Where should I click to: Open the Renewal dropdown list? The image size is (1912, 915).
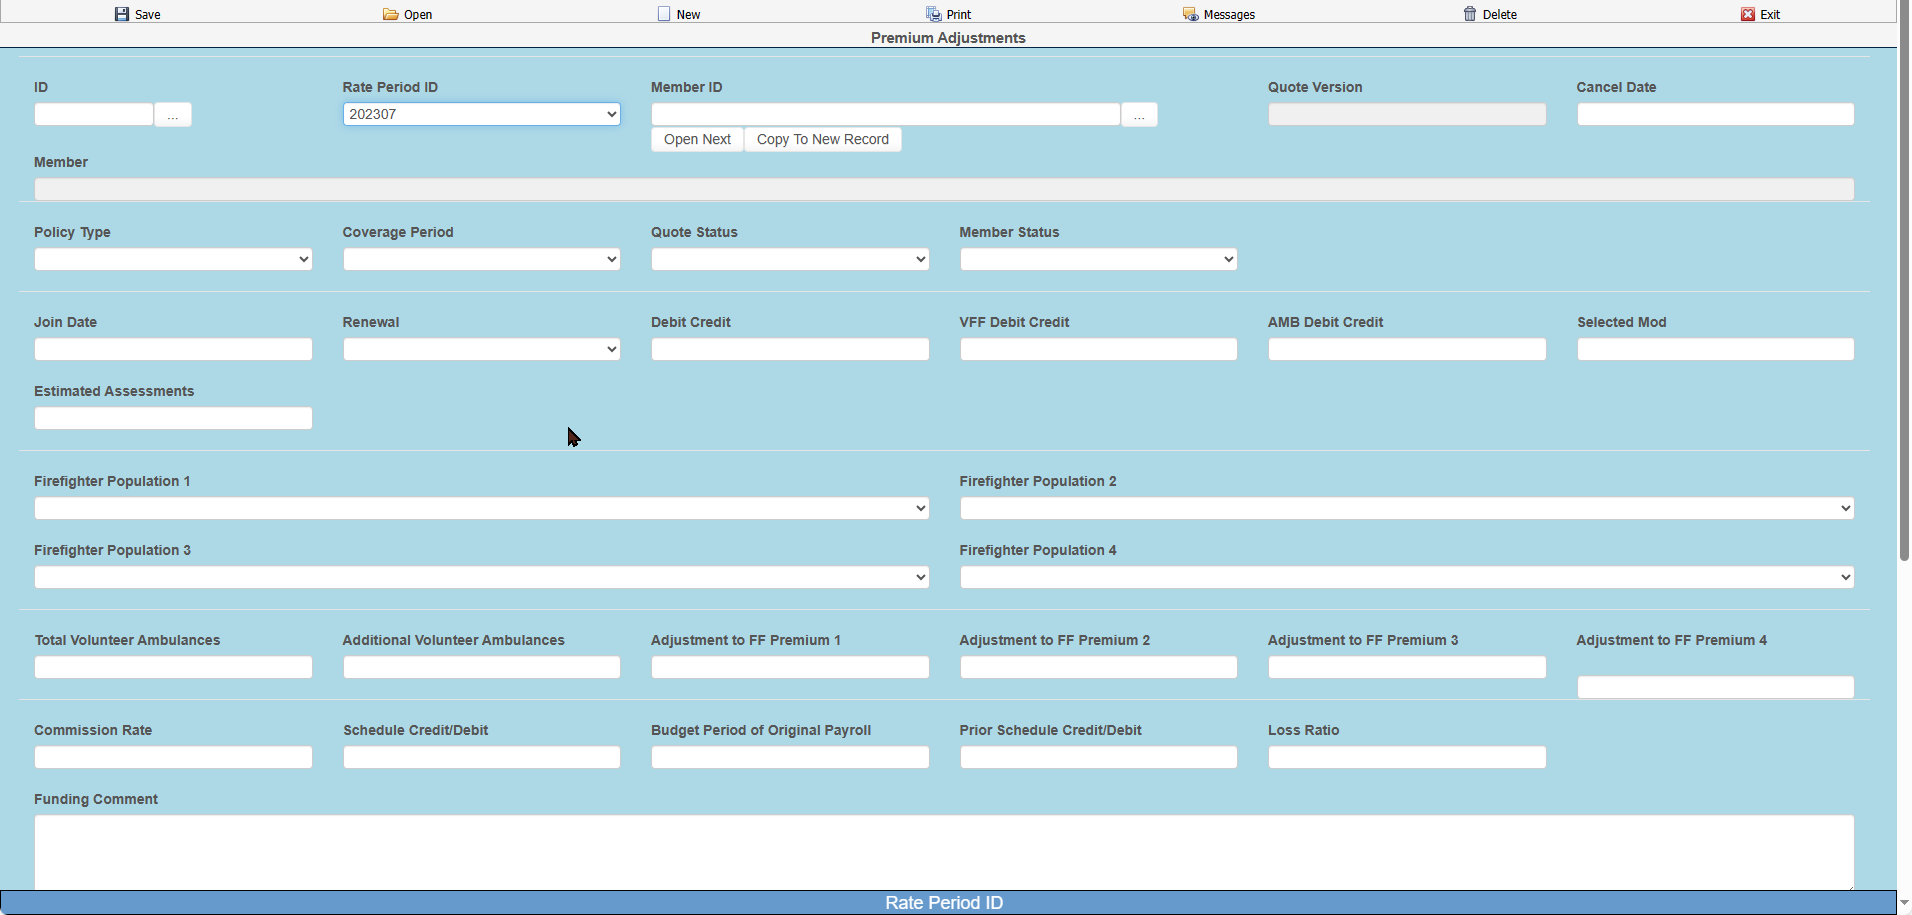[x=481, y=349]
